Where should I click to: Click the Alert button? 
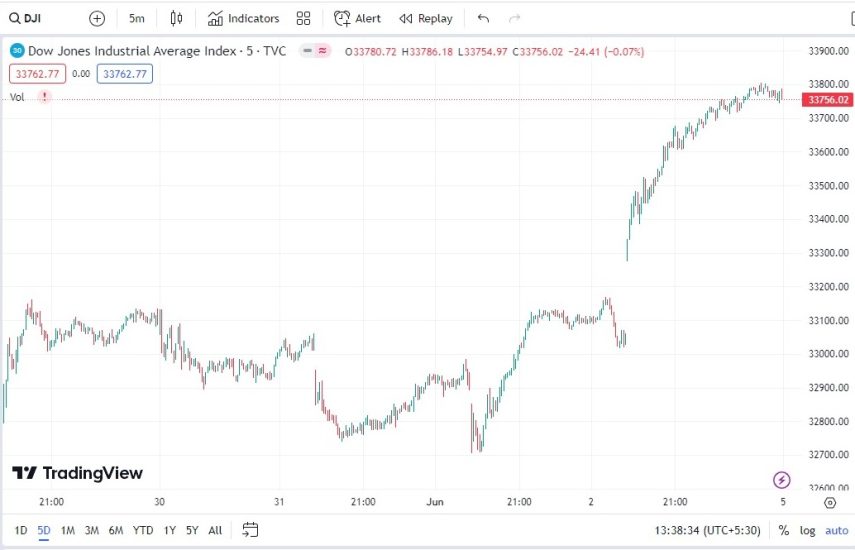tap(358, 18)
